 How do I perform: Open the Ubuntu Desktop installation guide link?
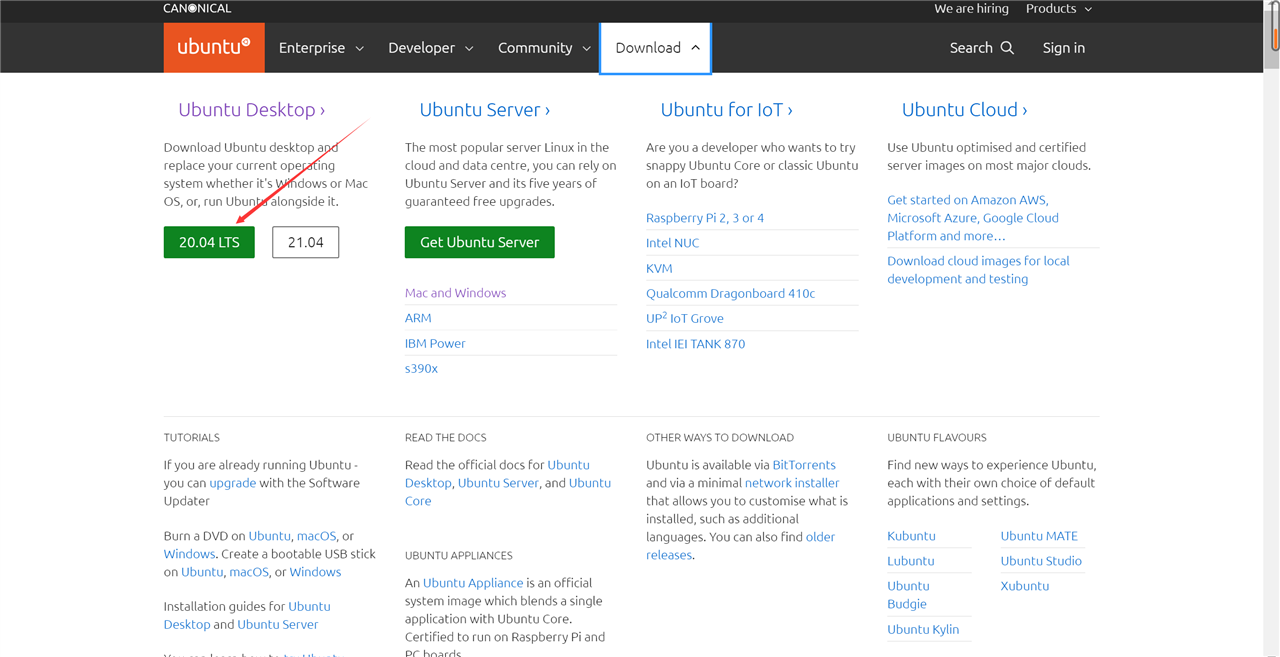click(x=247, y=615)
